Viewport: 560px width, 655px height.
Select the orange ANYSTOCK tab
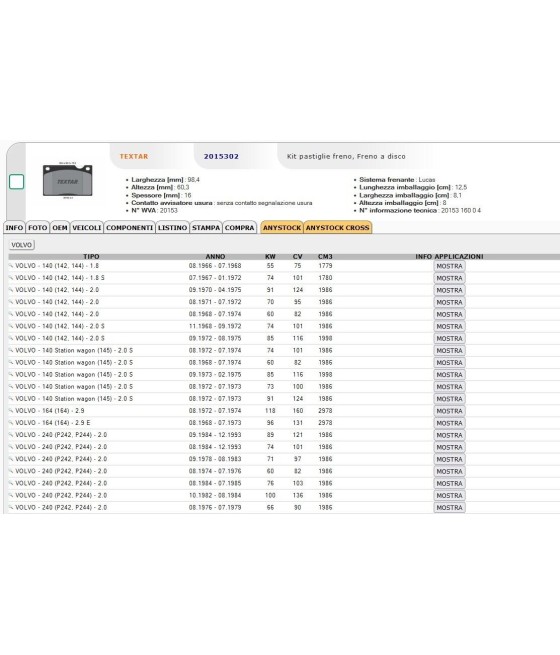282,228
